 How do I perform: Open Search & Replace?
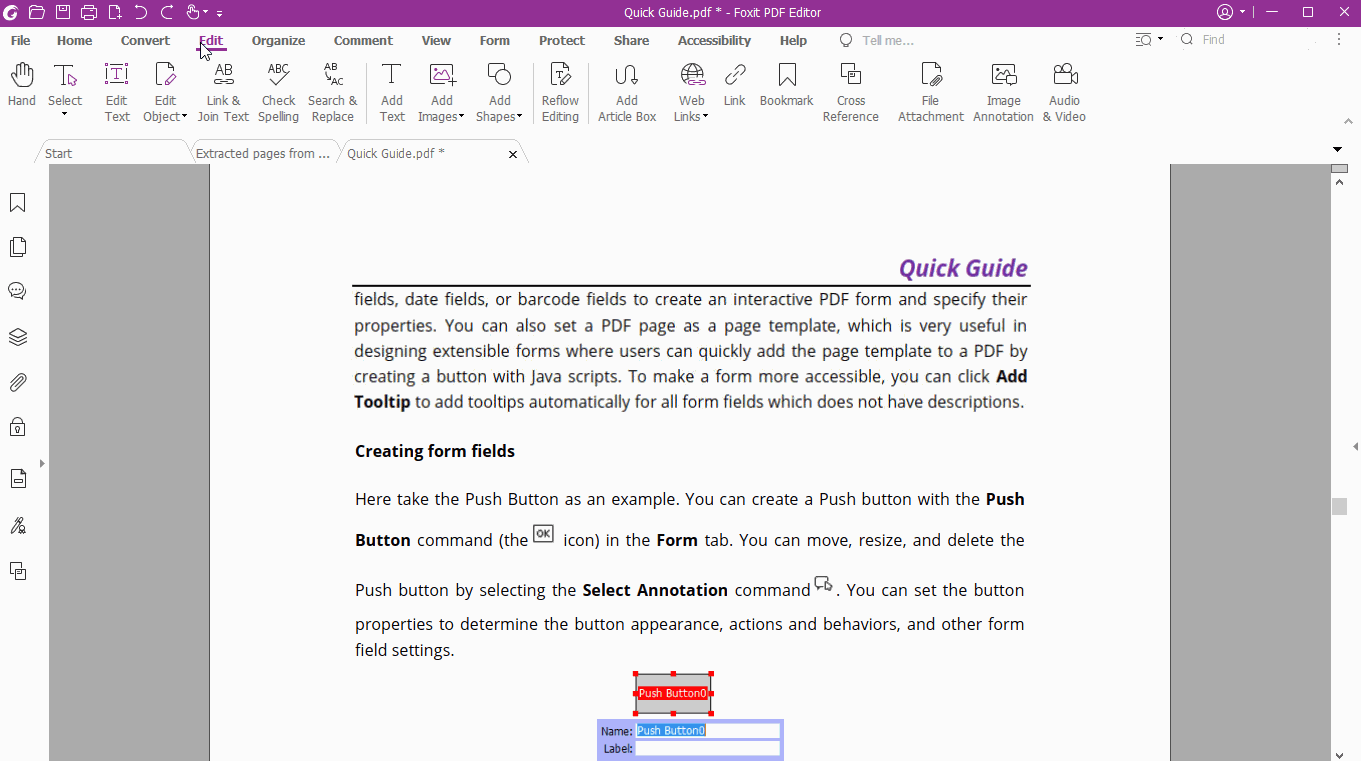click(x=332, y=93)
